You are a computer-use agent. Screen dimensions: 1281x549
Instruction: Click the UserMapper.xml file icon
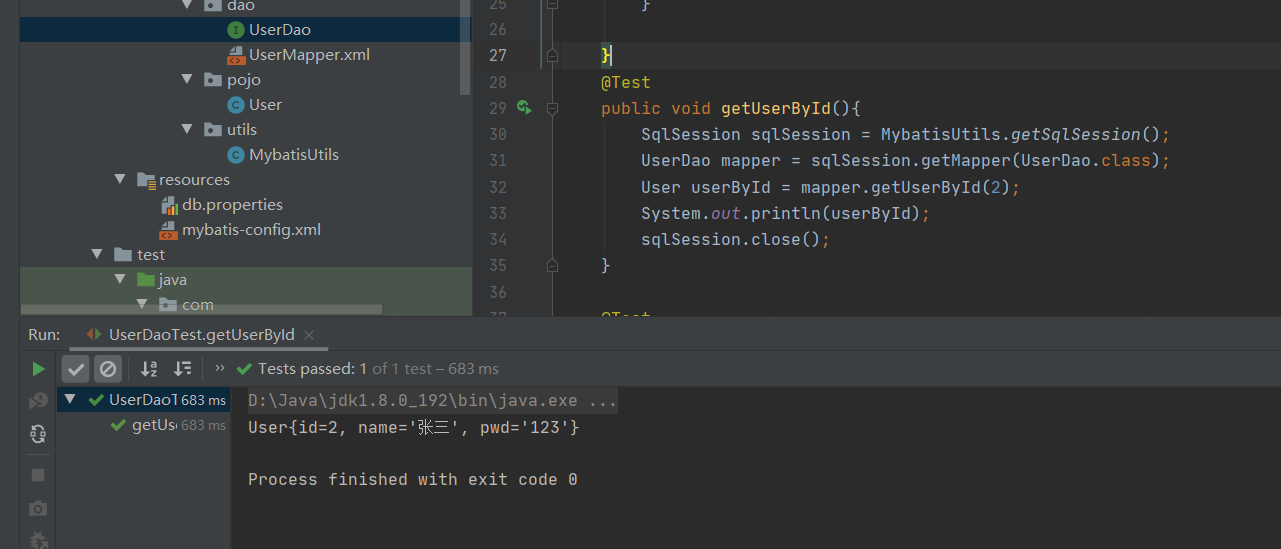(236, 55)
